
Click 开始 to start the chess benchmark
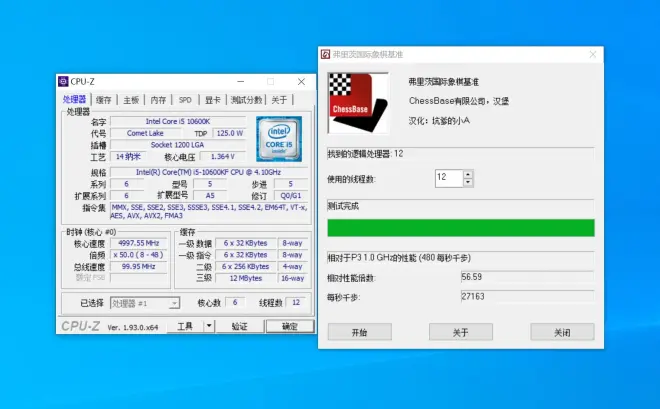pos(359,332)
